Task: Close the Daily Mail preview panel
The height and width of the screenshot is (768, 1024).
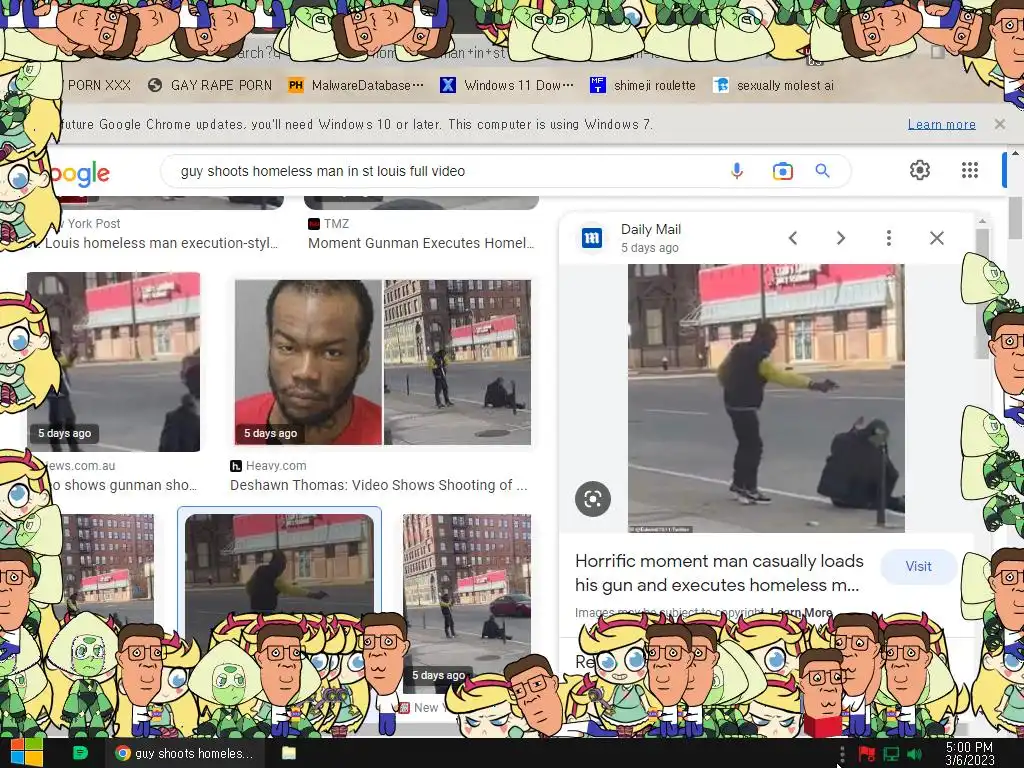Action: (936, 238)
